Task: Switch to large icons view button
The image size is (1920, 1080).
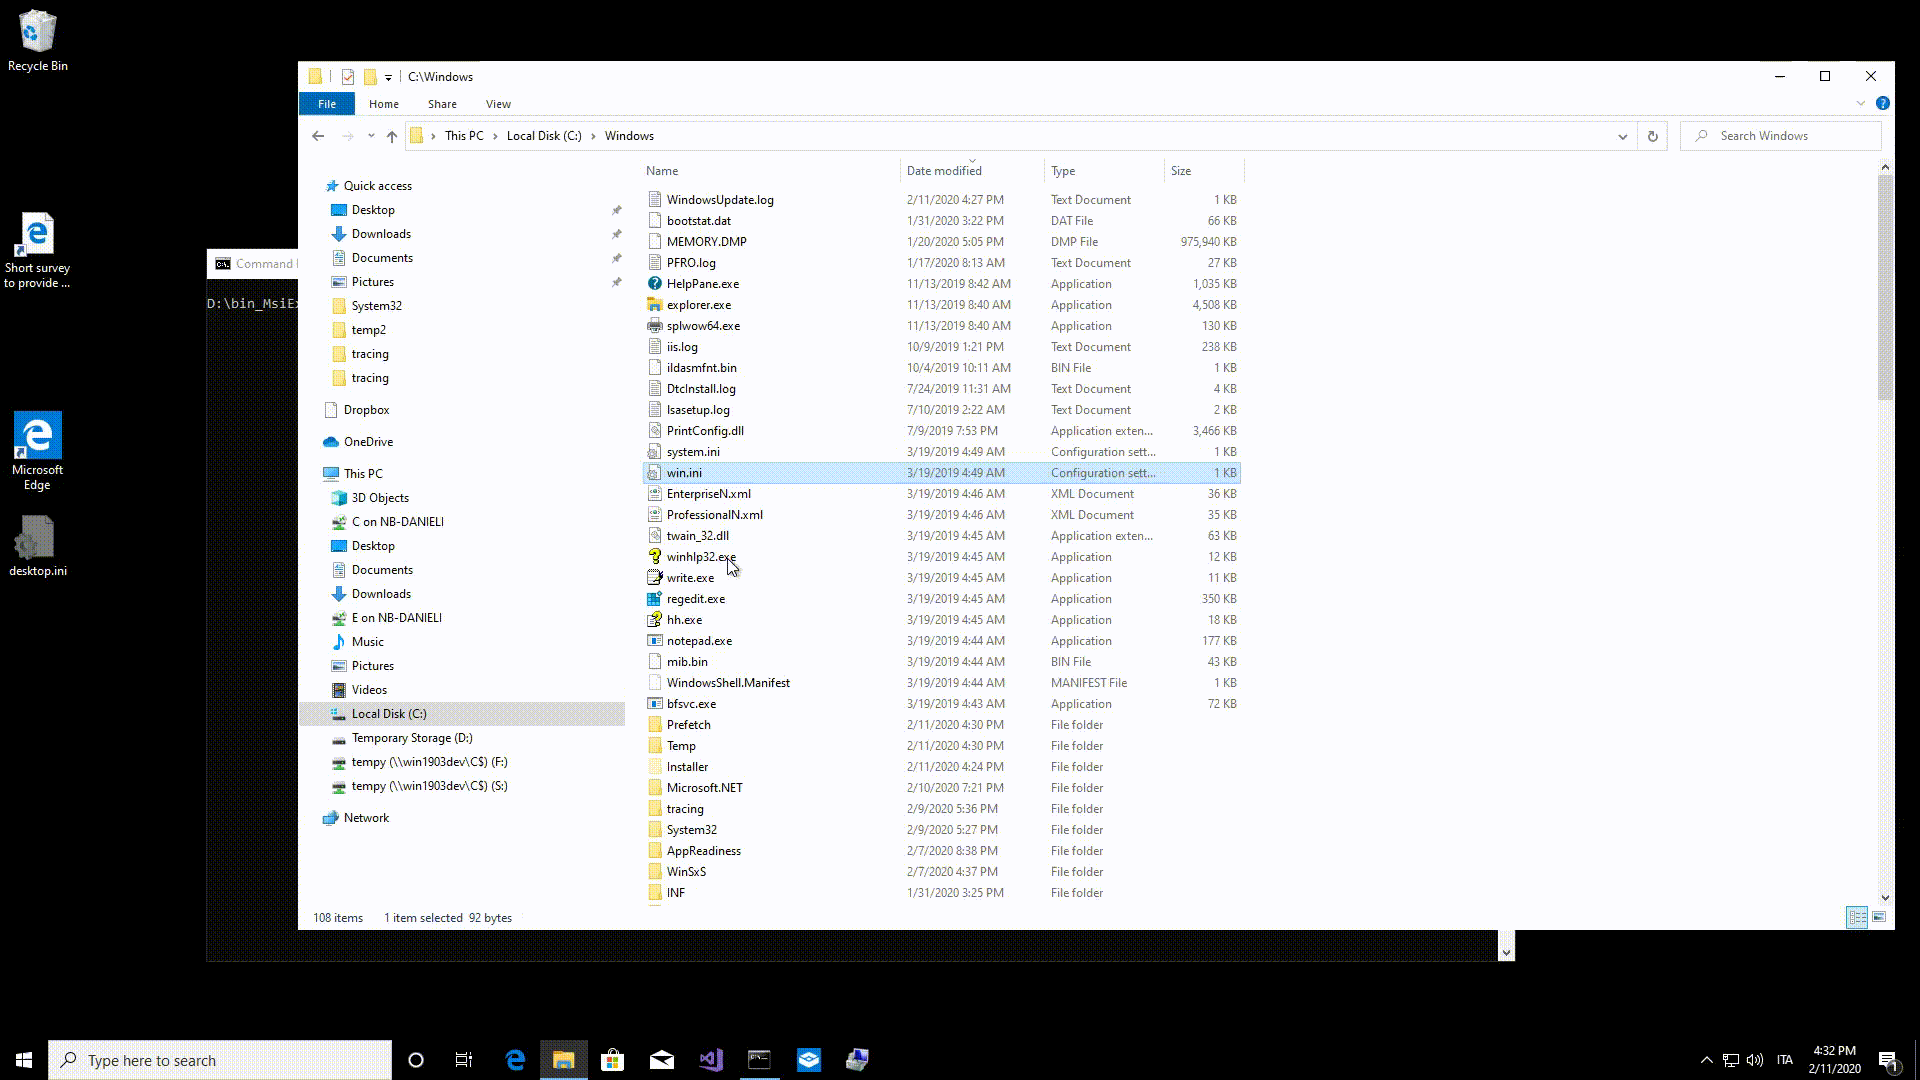Action: pos(1879,917)
